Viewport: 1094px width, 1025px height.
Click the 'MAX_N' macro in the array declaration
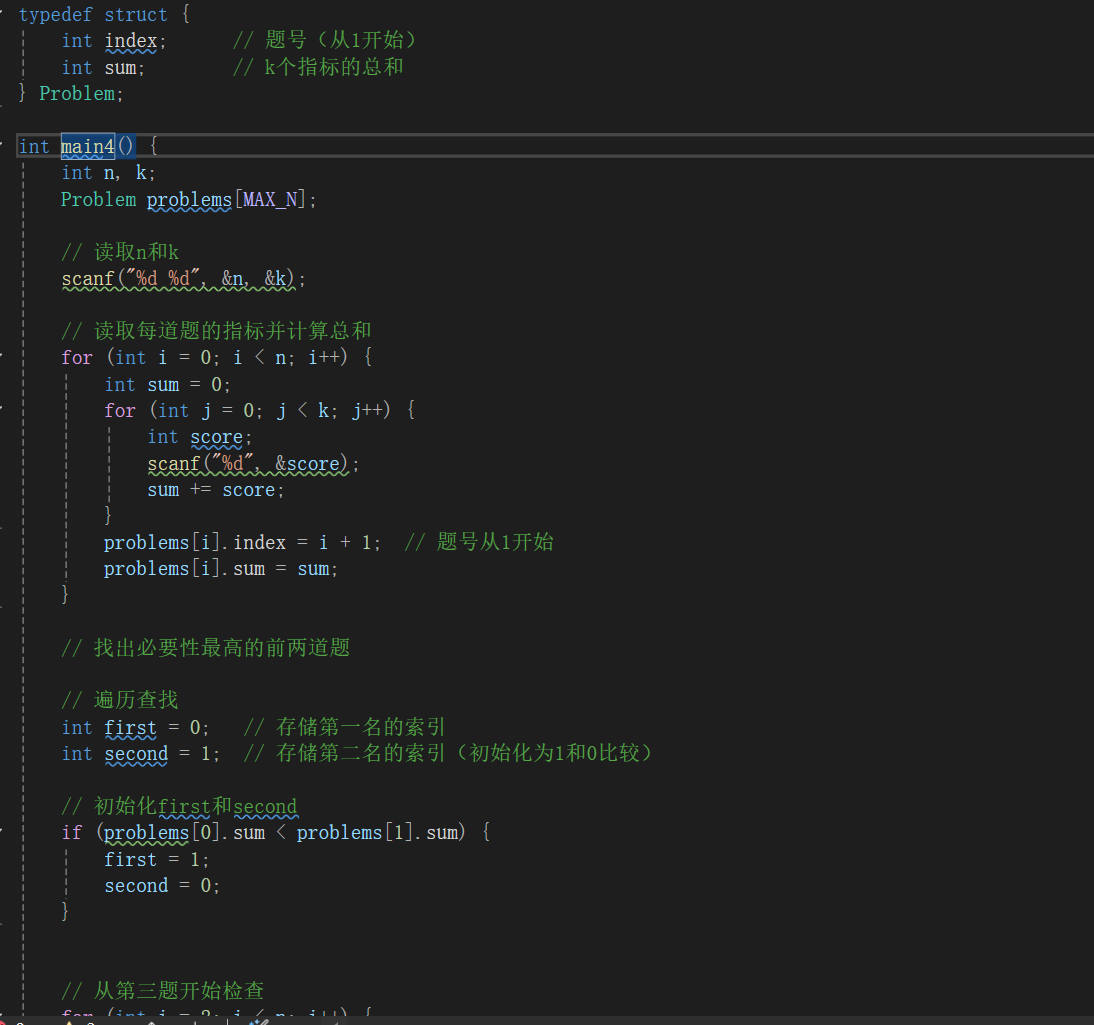pyautogui.click(x=270, y=200)
